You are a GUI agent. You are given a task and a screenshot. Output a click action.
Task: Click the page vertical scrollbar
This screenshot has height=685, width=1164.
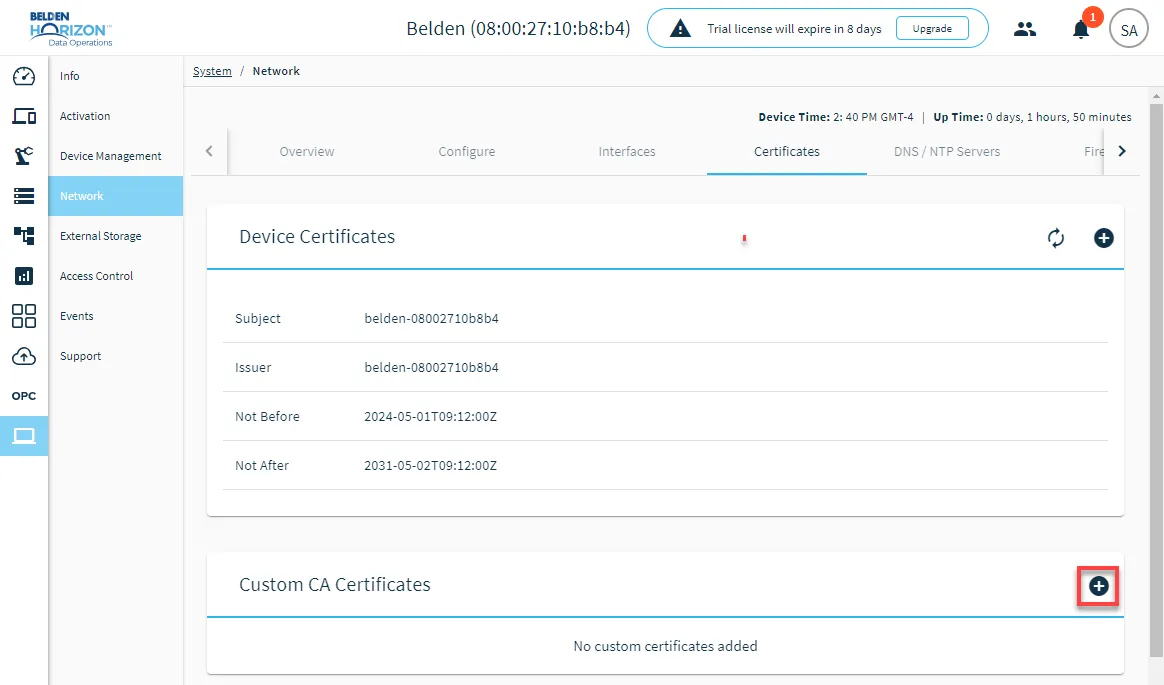1156,379
